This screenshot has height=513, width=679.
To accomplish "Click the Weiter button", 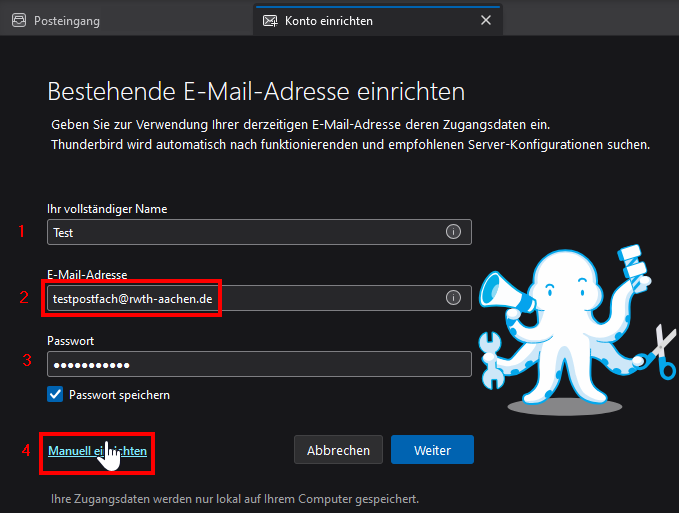I will 432,450.
